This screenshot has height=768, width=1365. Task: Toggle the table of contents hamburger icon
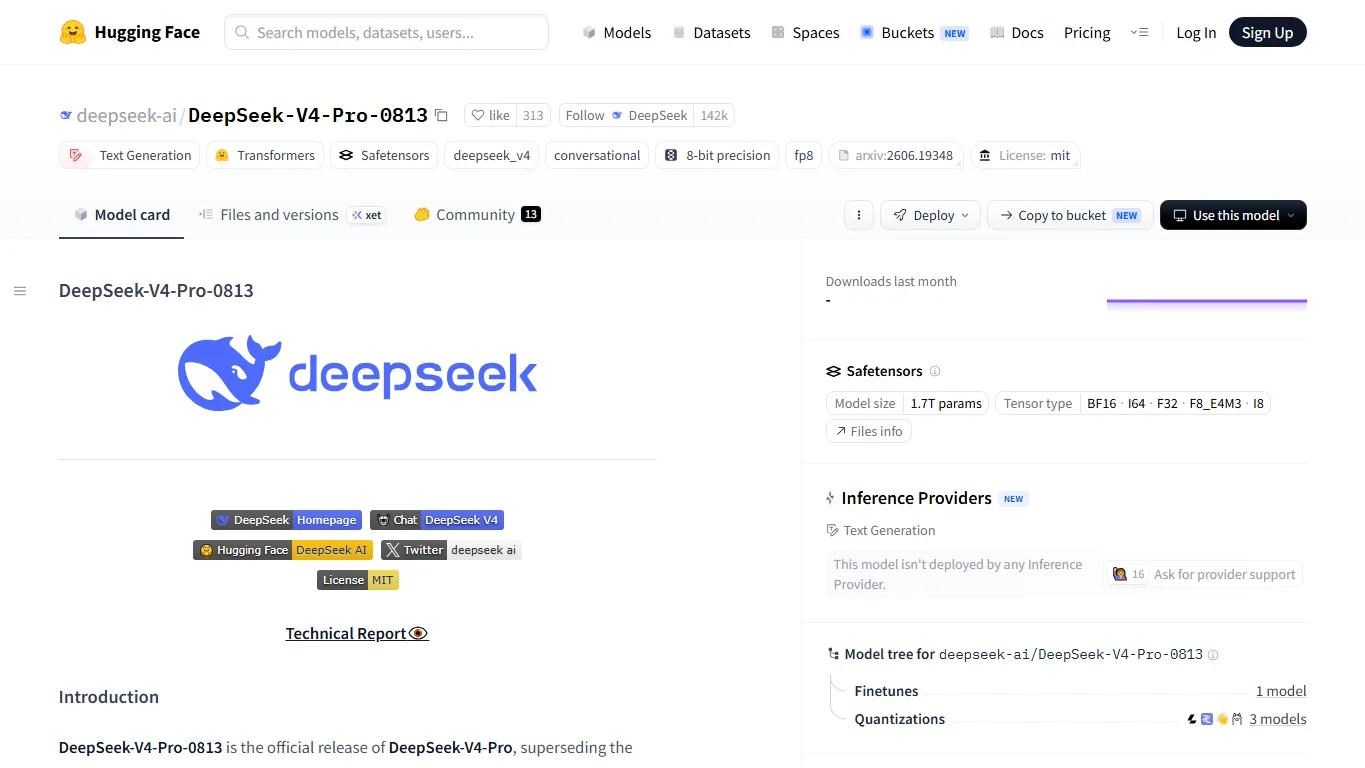click(x=20, y=291)
